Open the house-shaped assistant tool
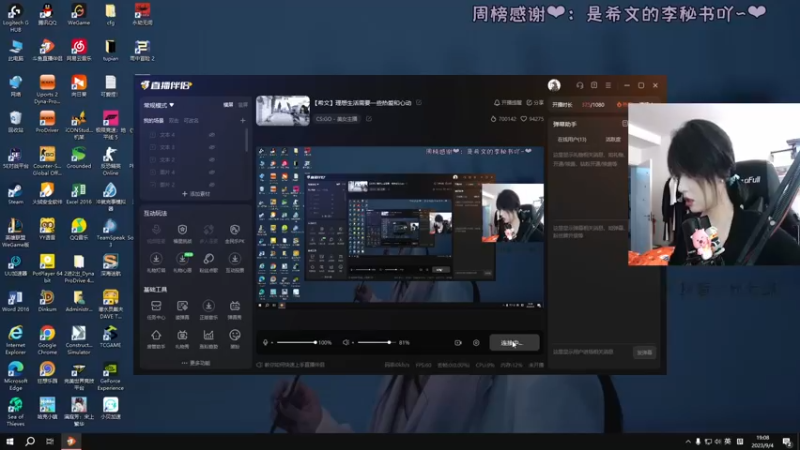Viewport: 800px width, 450px height. 156,339
